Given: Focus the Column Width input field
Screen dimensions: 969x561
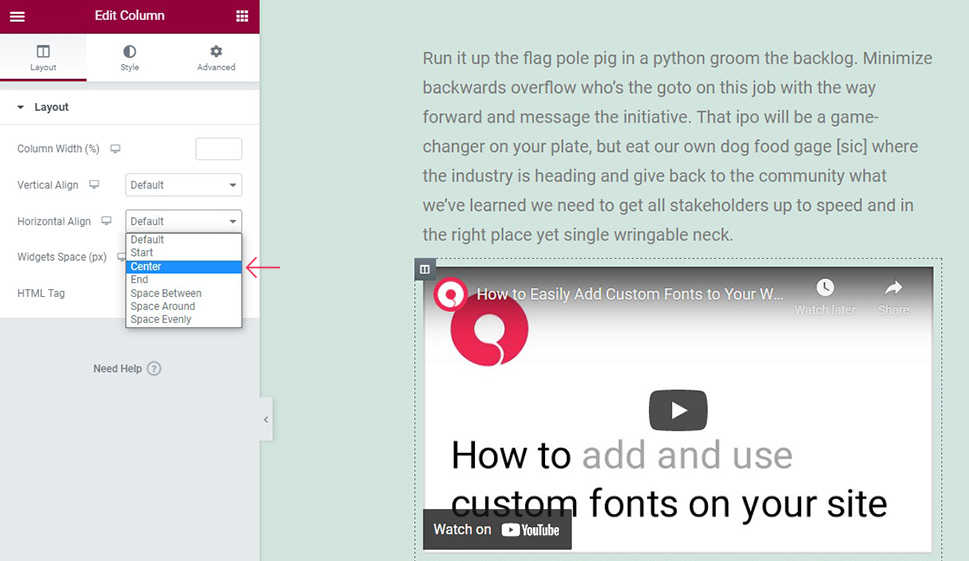Looking at the screenshot, I should [x=219, y=149].
